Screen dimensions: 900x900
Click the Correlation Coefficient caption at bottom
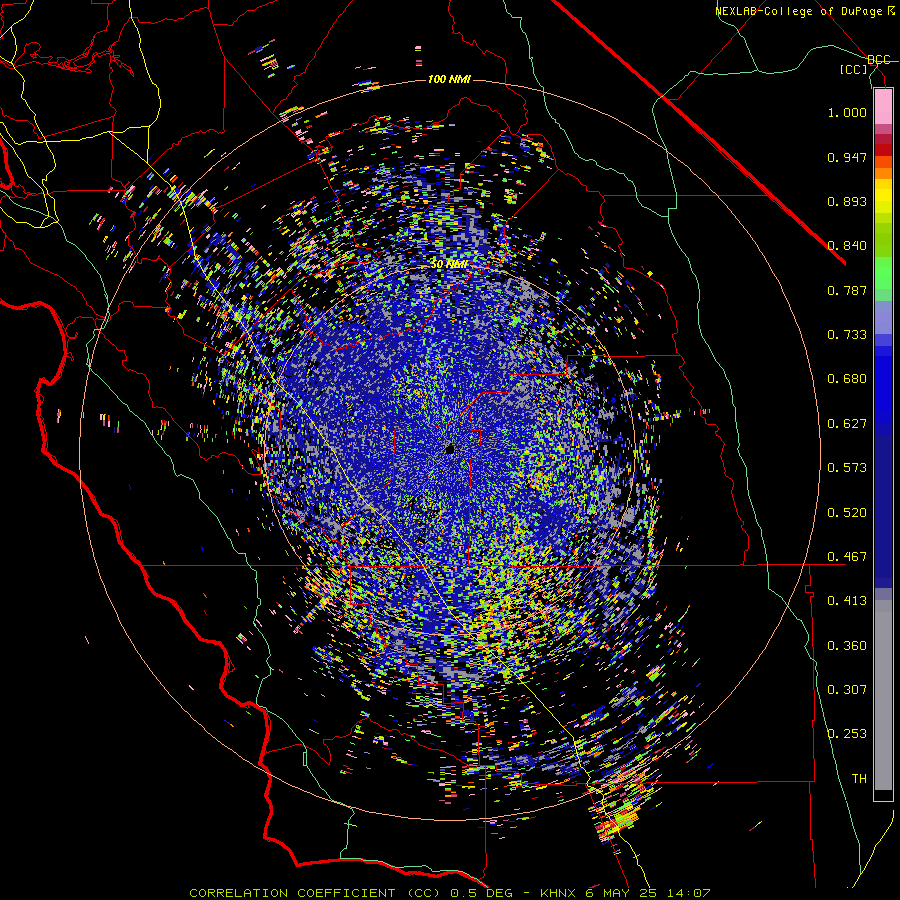click(x=449, y=893)
